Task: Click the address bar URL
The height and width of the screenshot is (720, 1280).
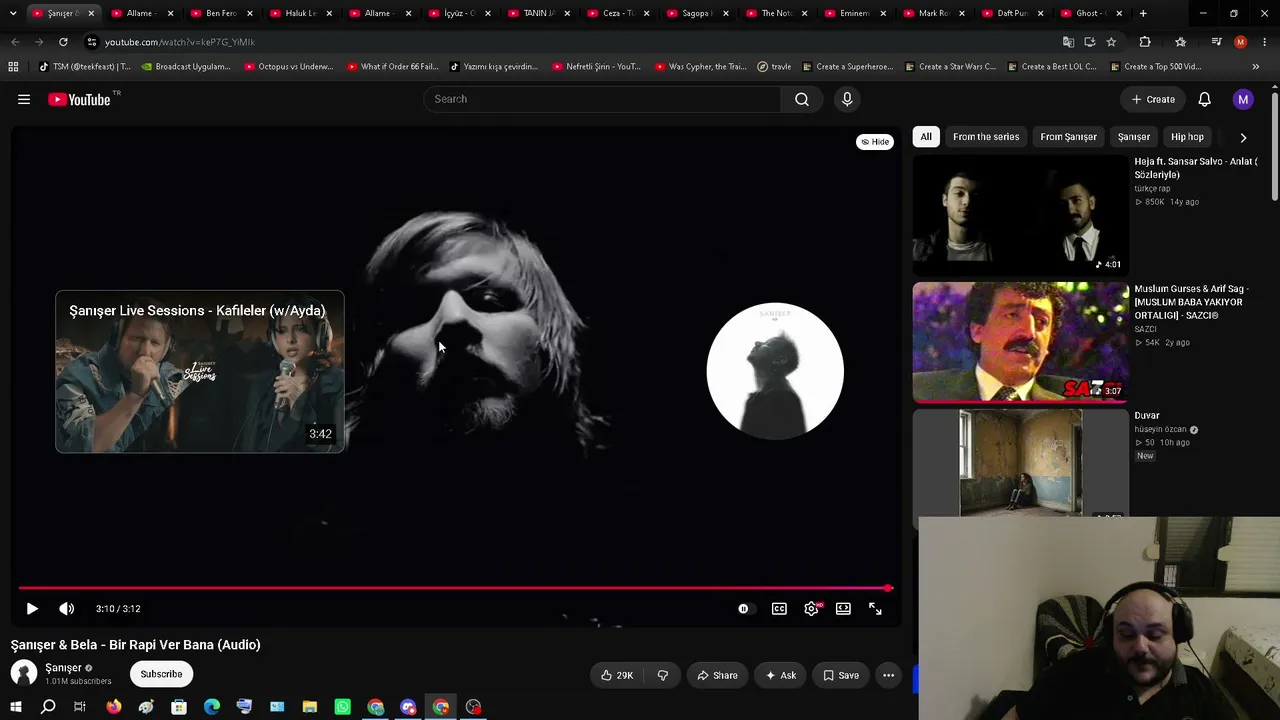Action: [x=180, y=42]
